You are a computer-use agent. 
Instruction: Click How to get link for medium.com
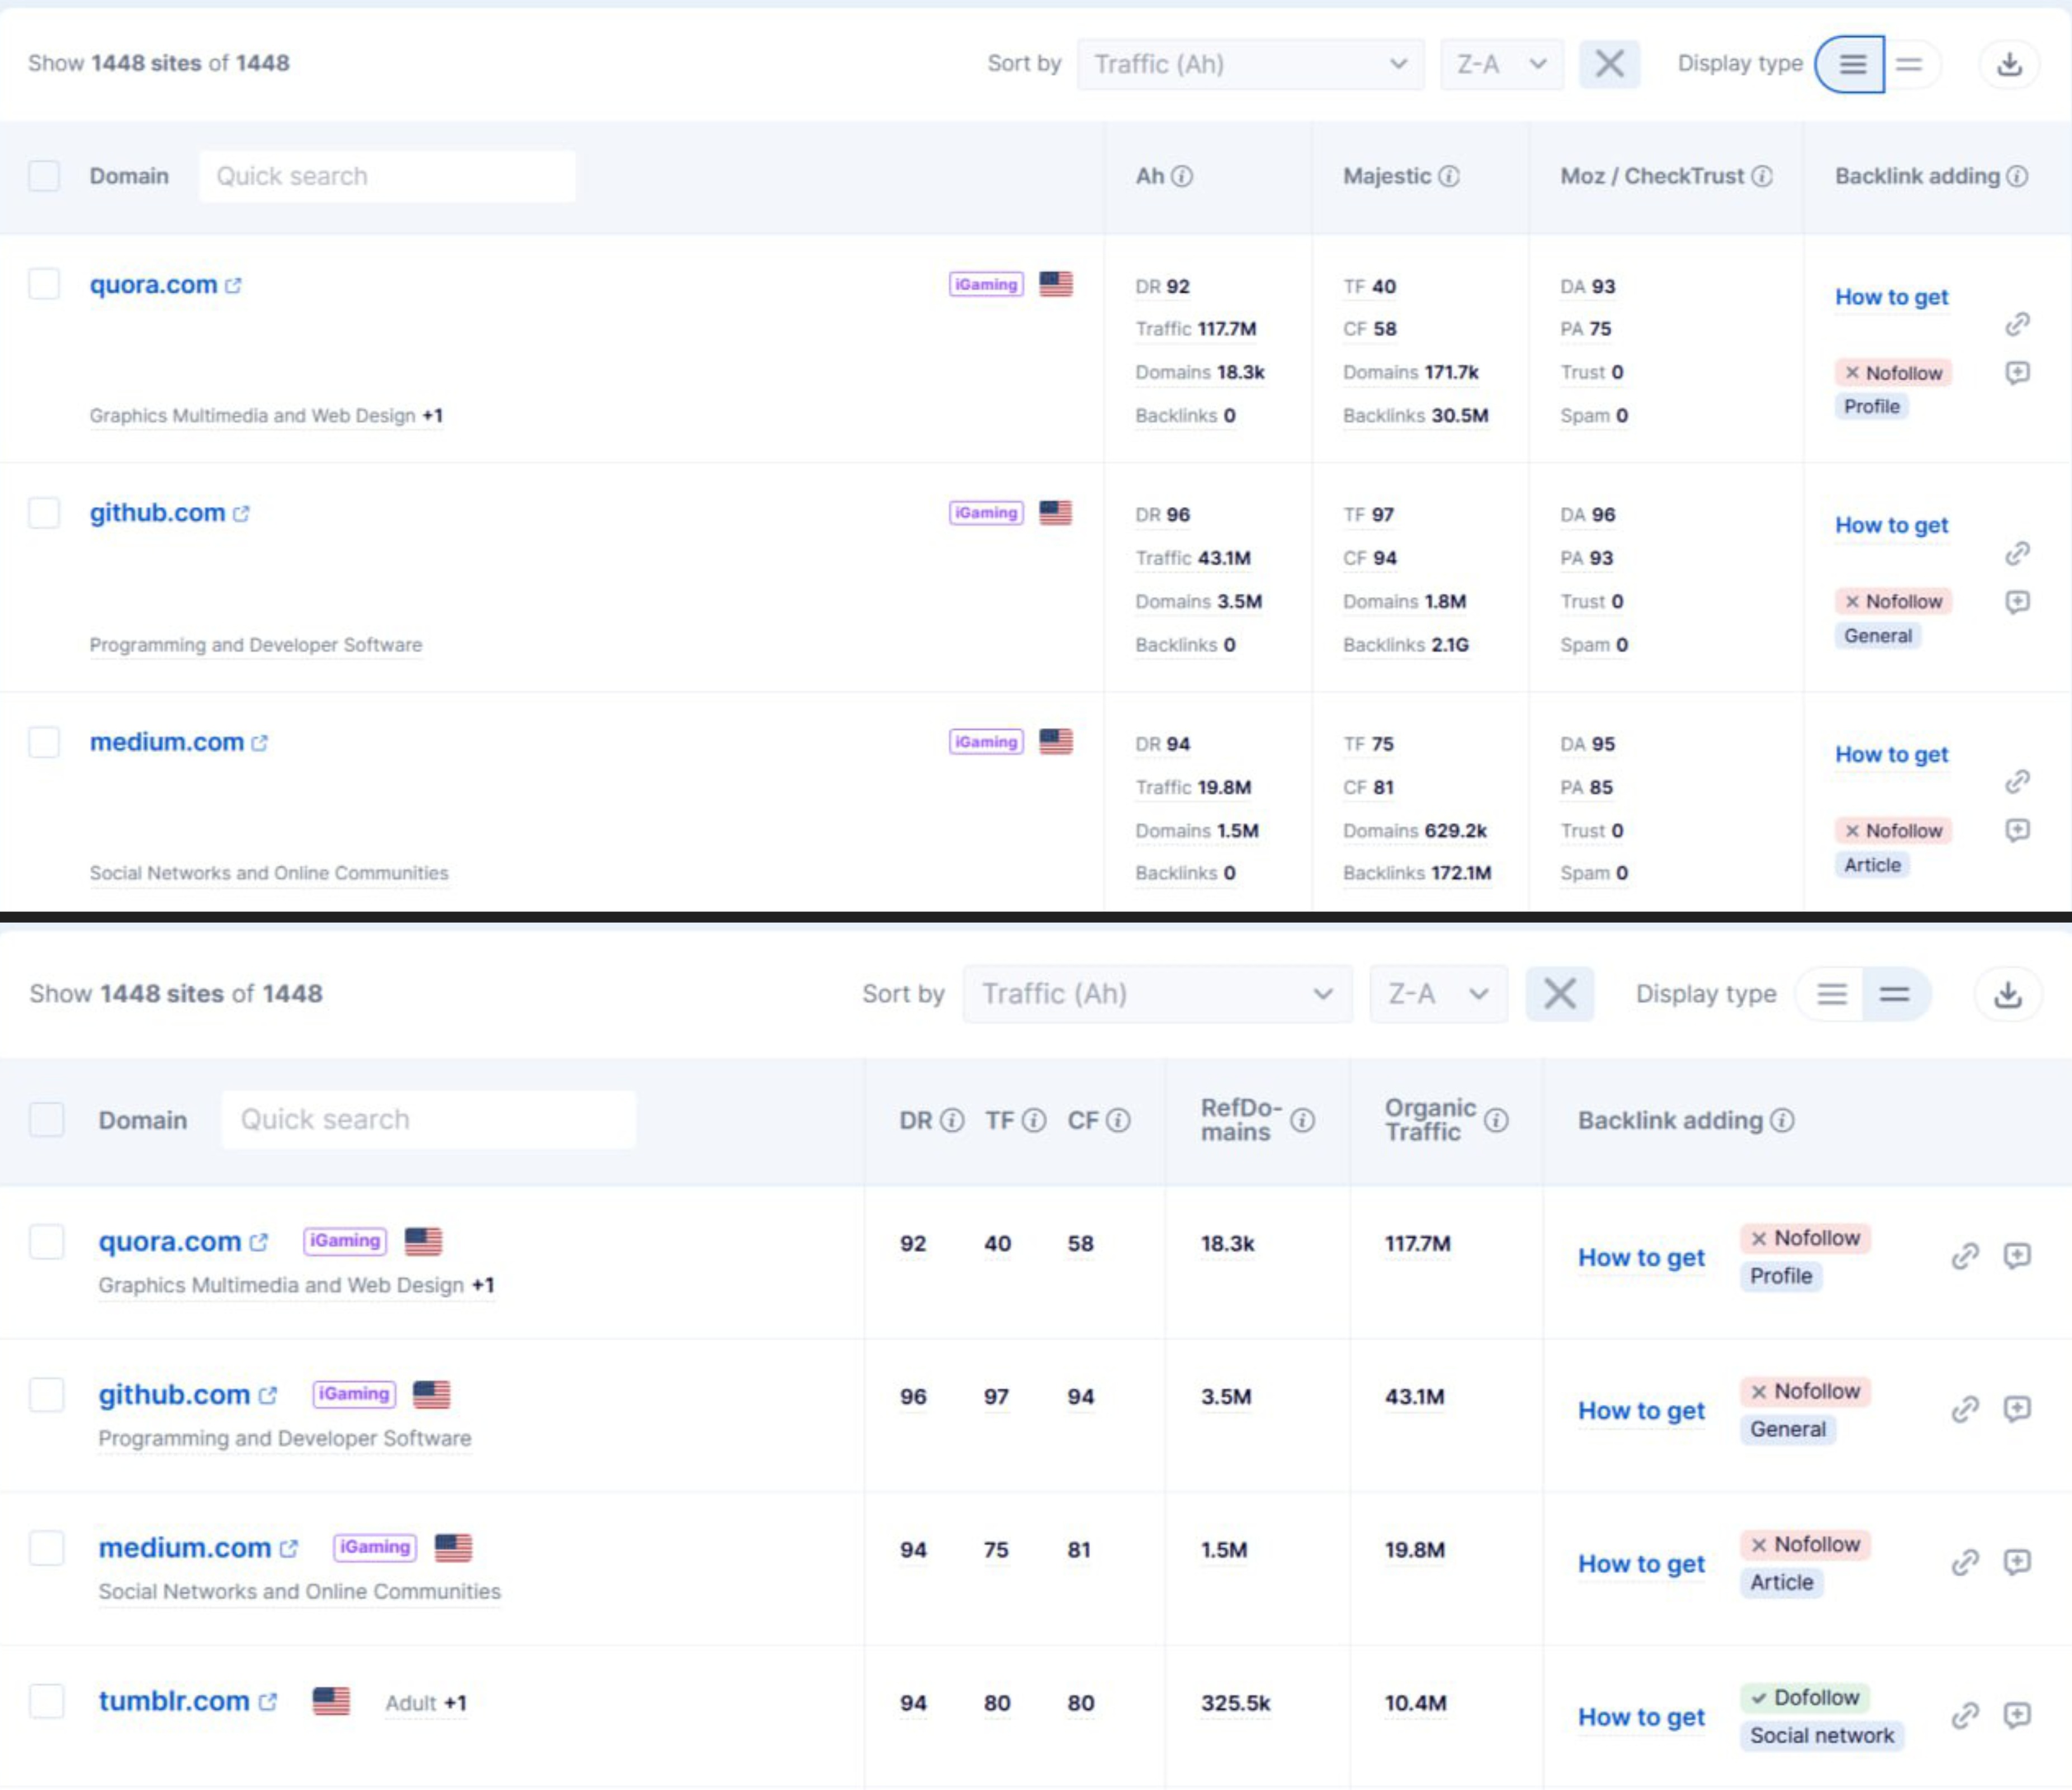(1891, 755)
